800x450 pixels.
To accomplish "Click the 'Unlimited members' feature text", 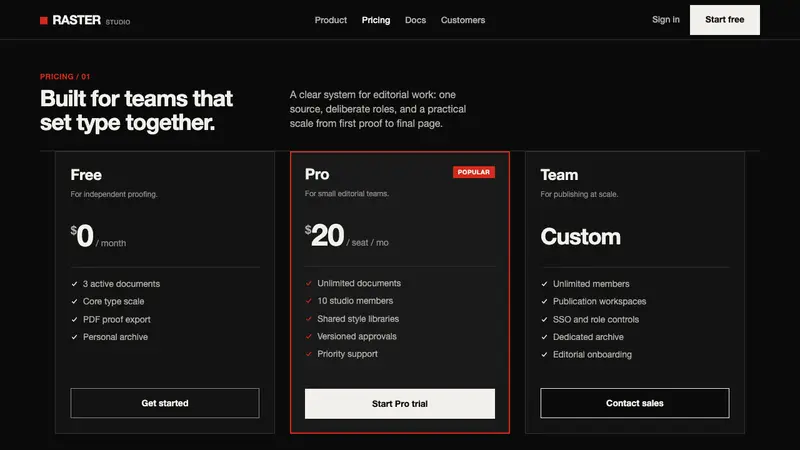I will click(591, 284).
